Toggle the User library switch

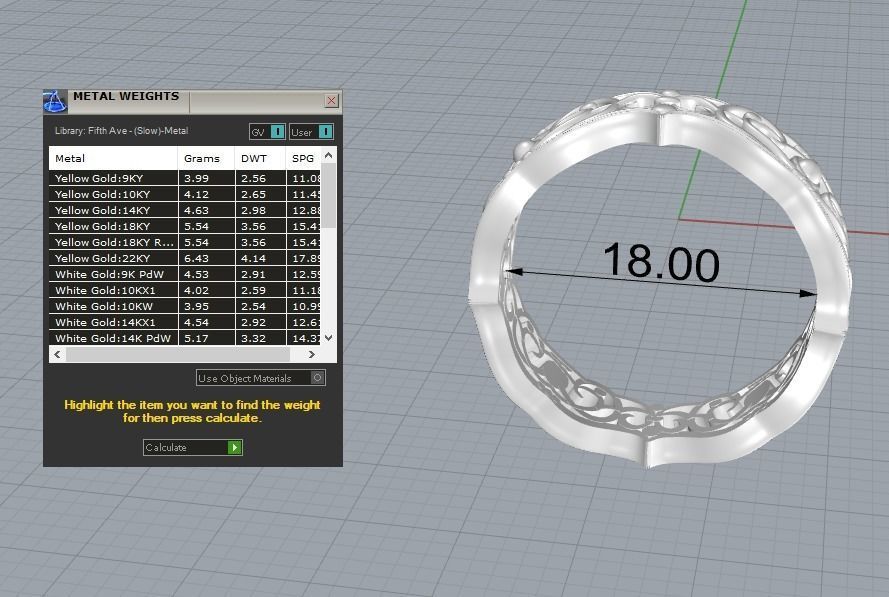point(311,132)
